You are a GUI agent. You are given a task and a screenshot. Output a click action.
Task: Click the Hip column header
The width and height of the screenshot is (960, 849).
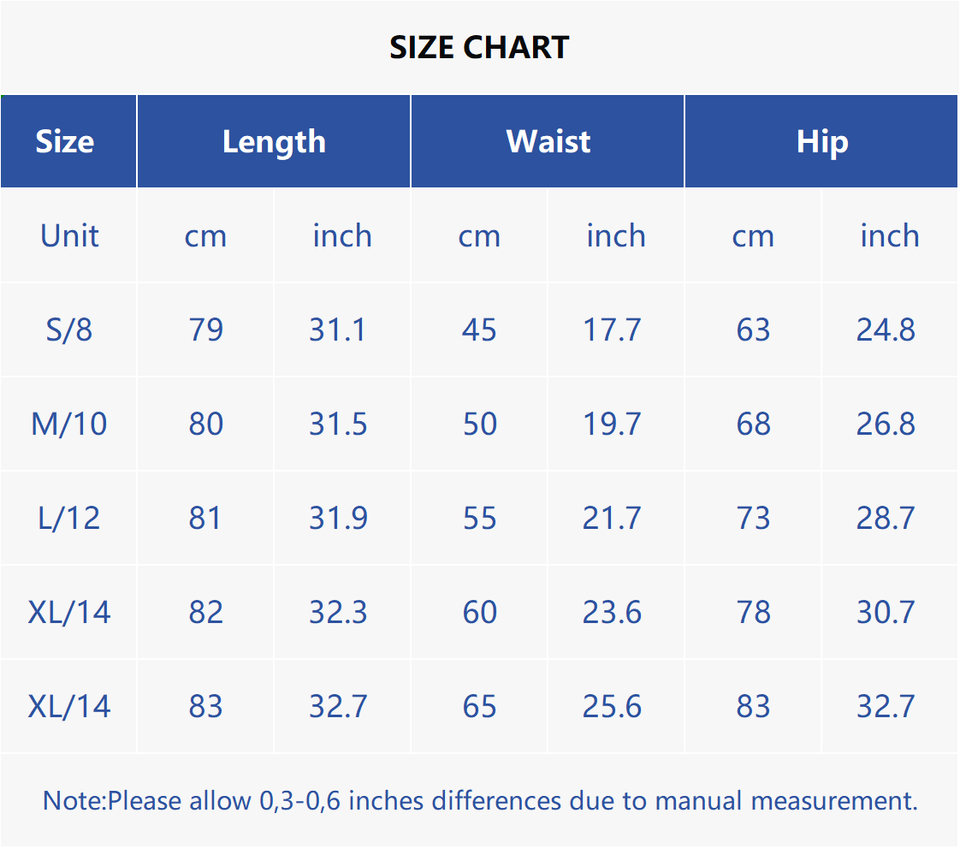point(822,141)
